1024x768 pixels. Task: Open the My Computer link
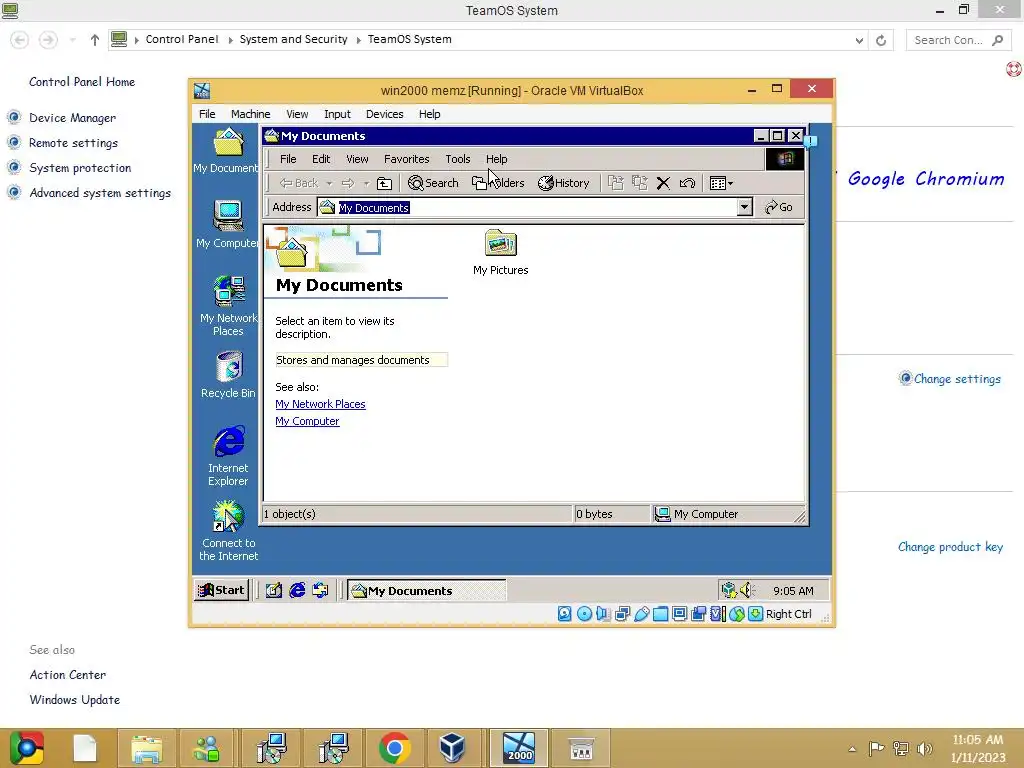click(x=307, y=421)
